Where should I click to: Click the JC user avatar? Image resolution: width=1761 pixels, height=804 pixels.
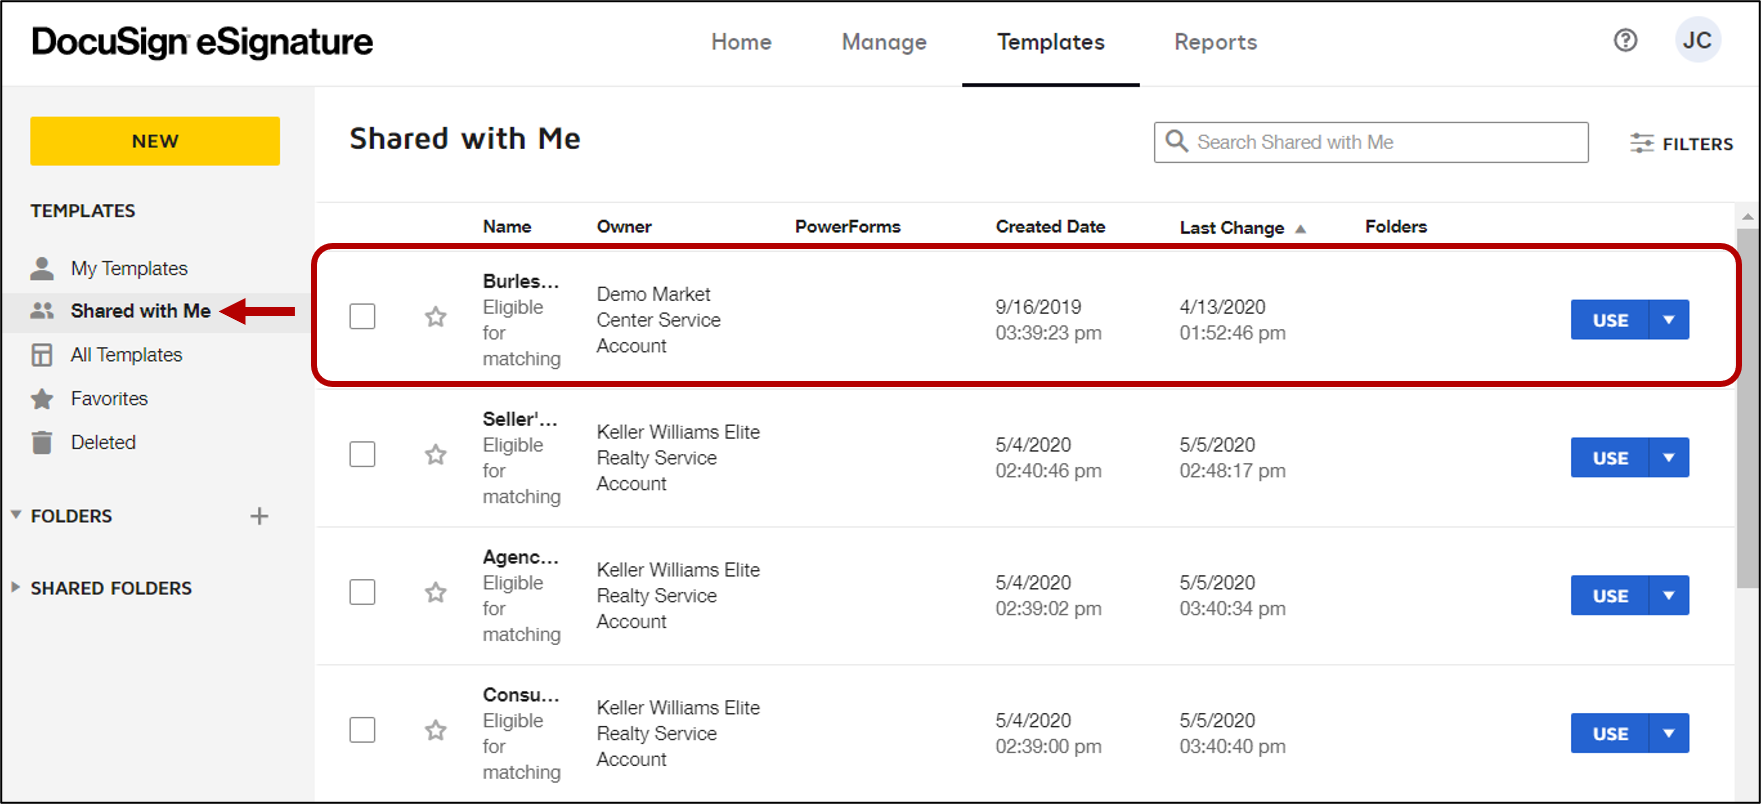tap(1697, 41)
